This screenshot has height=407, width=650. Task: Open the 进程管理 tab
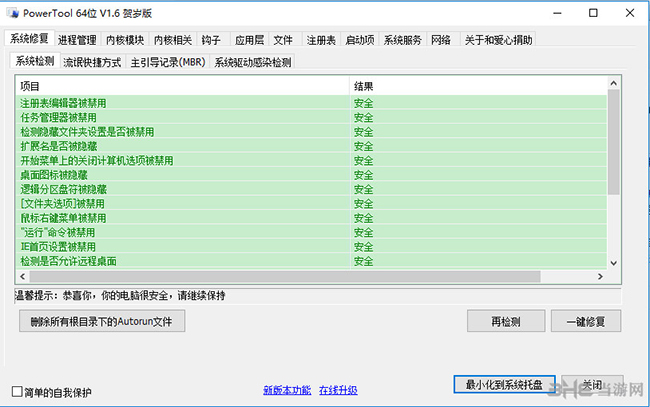77,40
